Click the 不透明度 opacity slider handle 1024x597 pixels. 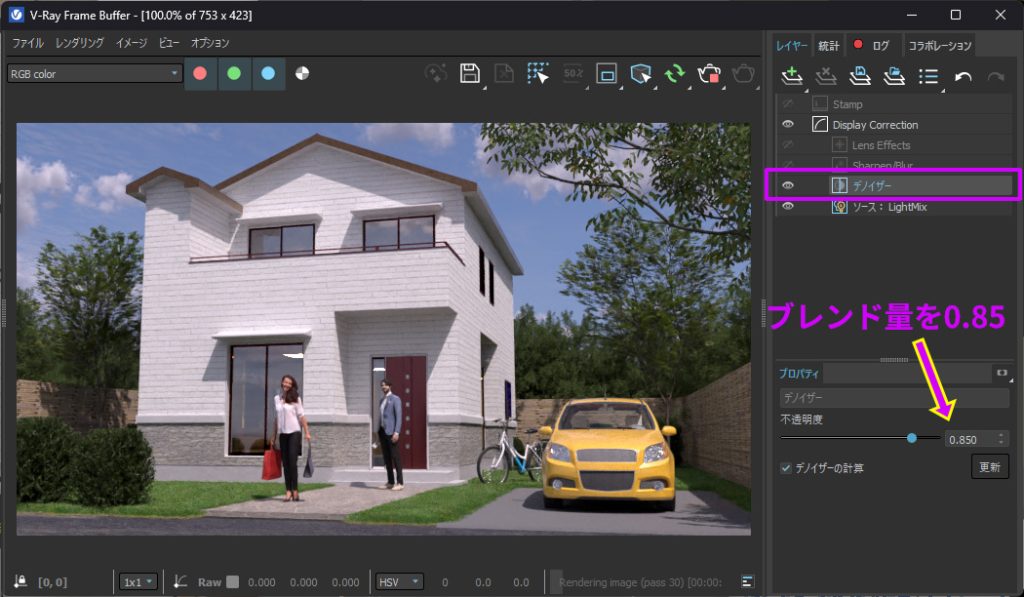tap(912, 438)
